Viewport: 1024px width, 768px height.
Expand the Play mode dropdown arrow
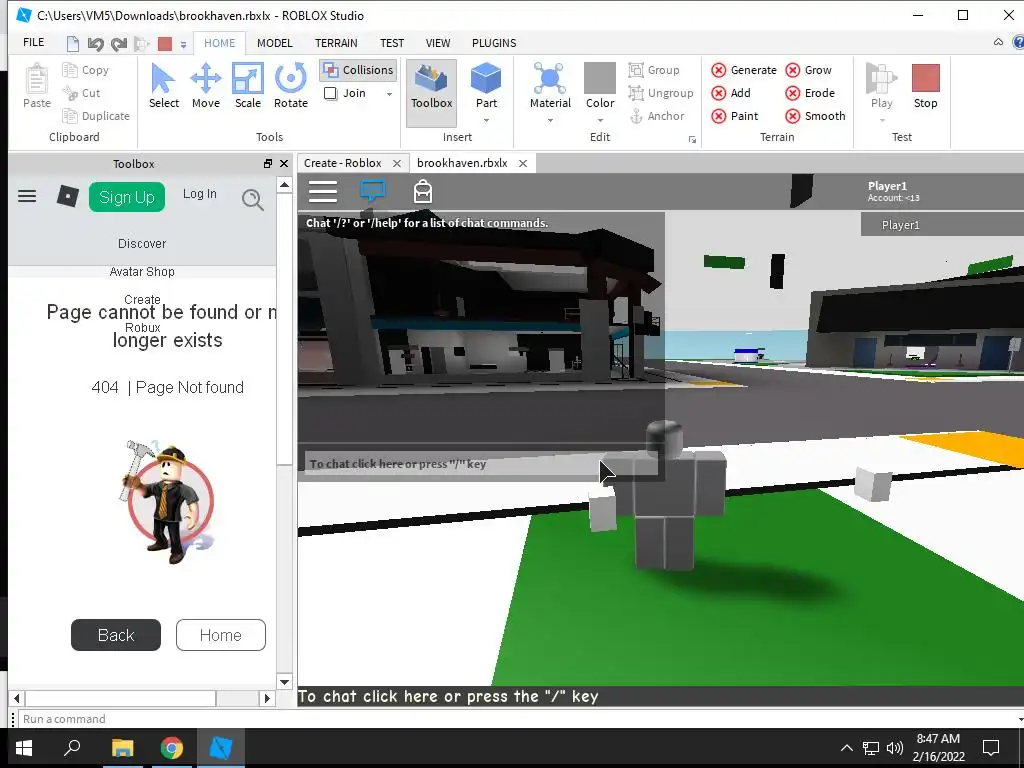[882, 120]
